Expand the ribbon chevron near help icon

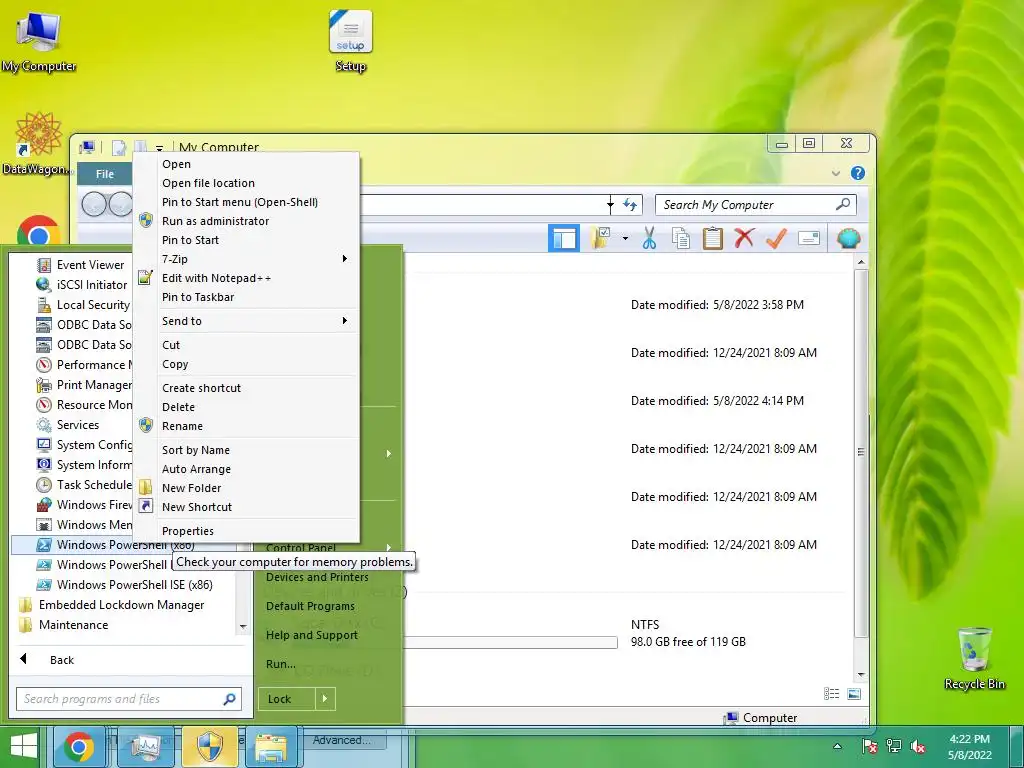click(835, 173)
